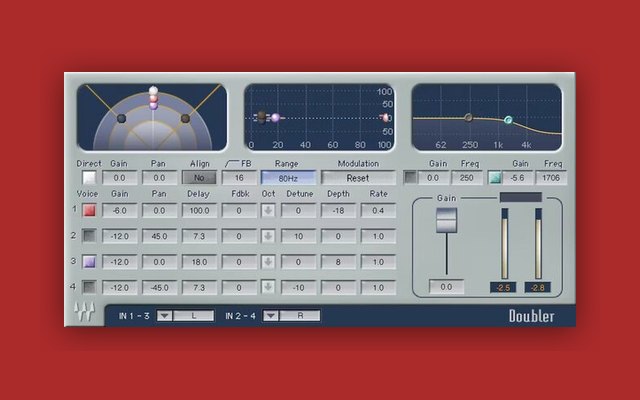Select the red marker at 100 in delay graph
Image resolution: width=640 pixels, height=400 pixels.
[x=384, y=118]
